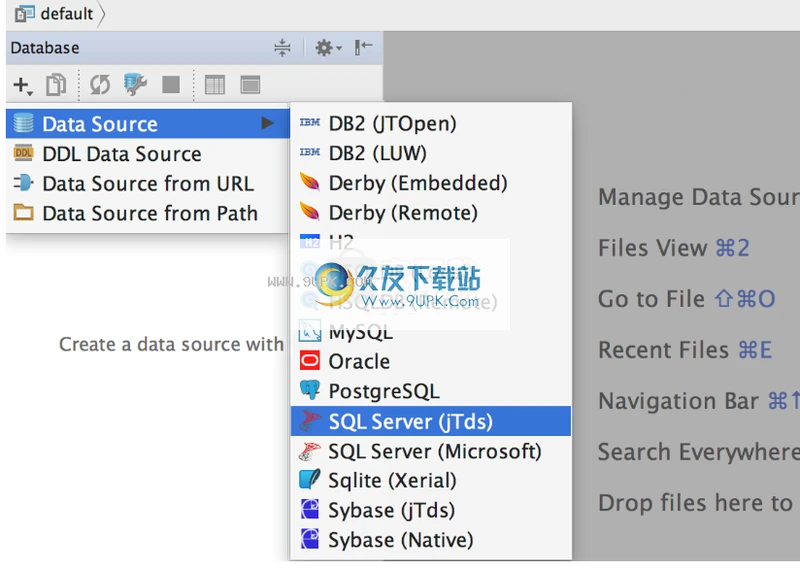
Task: Hide the Database panel with arrow icon
Action: coord(363,47)
